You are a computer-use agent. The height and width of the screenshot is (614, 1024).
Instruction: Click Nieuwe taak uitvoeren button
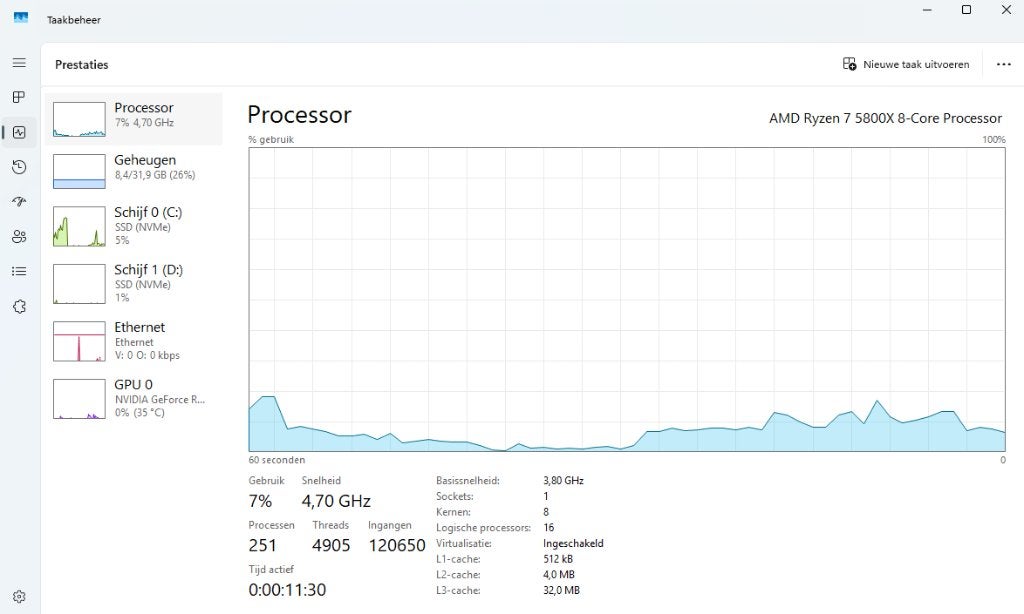click(906, 64)
